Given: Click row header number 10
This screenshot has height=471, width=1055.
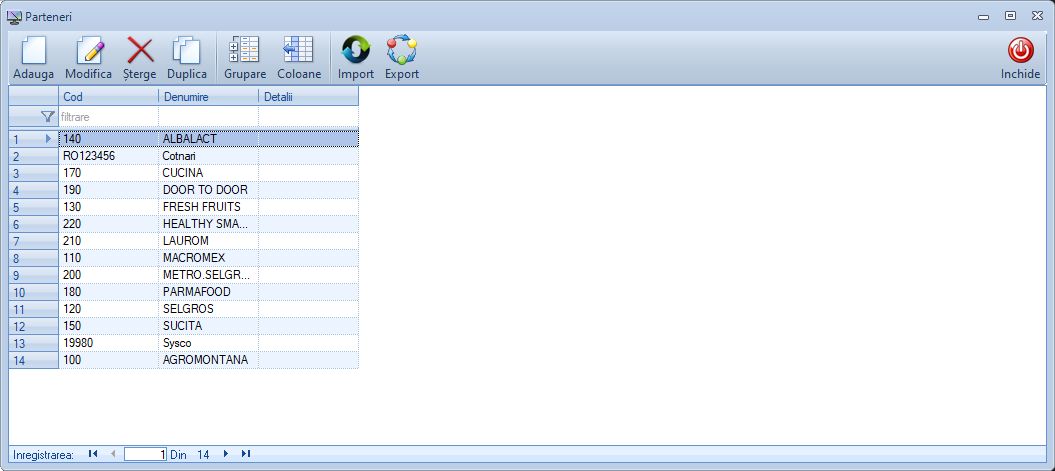Looking at the screenshot, I should pyautogui.click(x=34, y=292).
